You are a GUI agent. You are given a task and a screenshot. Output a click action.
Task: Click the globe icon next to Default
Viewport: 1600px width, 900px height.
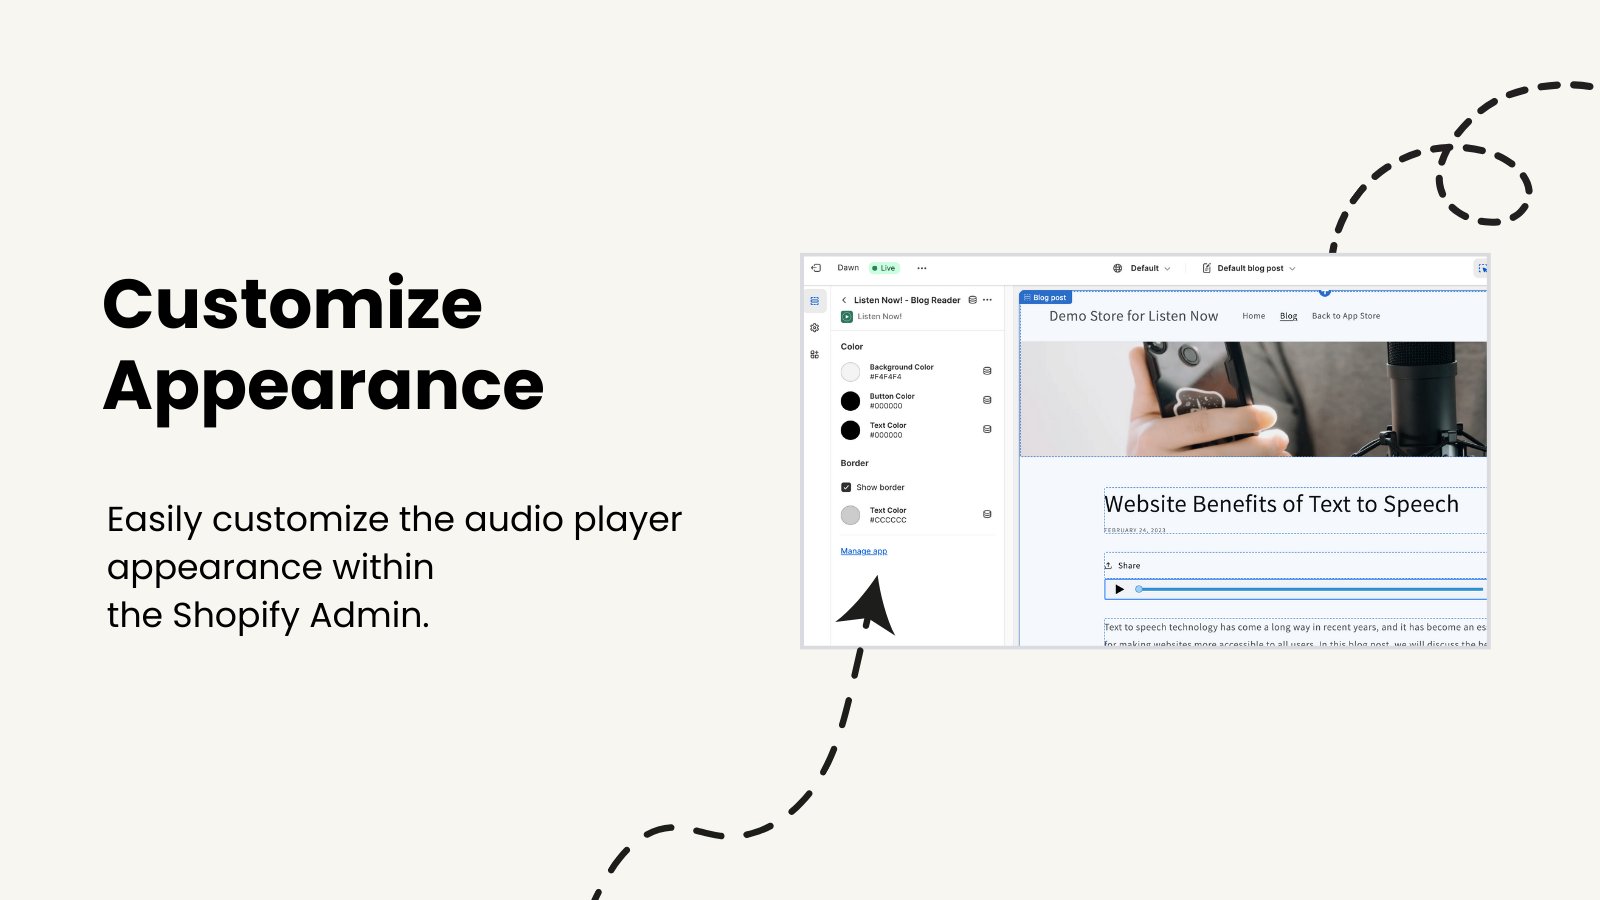point(1118,268)
